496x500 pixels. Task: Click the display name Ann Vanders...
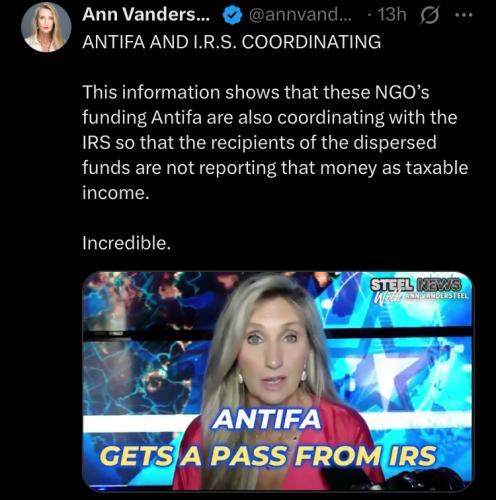coord(146,15)
